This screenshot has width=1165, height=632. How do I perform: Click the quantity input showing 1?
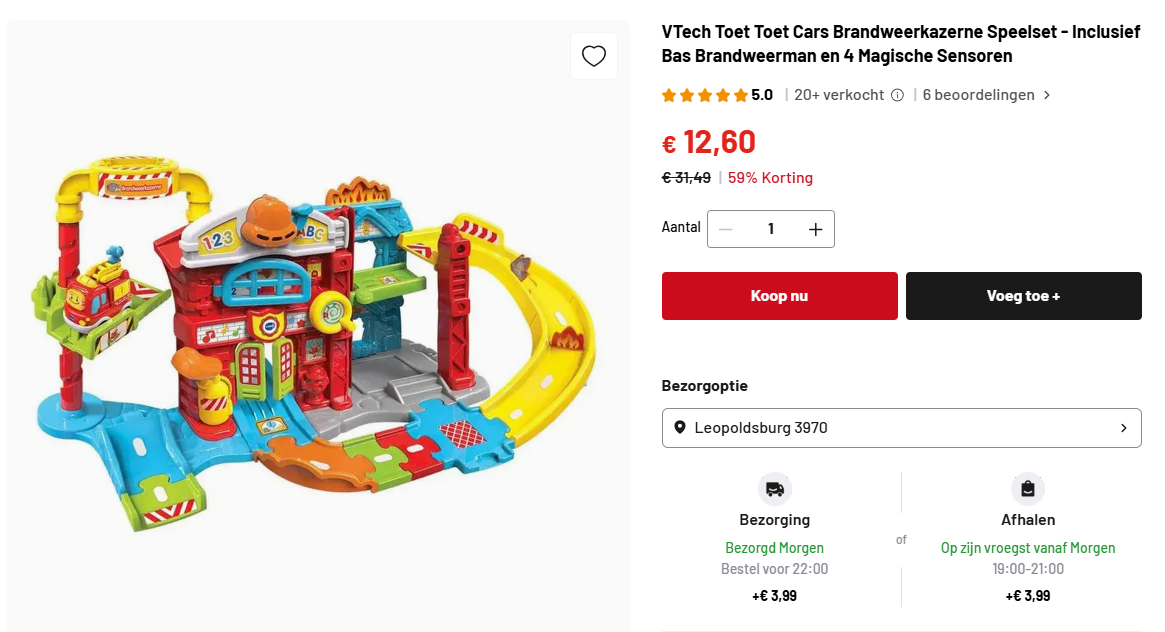tap(770, 228)
